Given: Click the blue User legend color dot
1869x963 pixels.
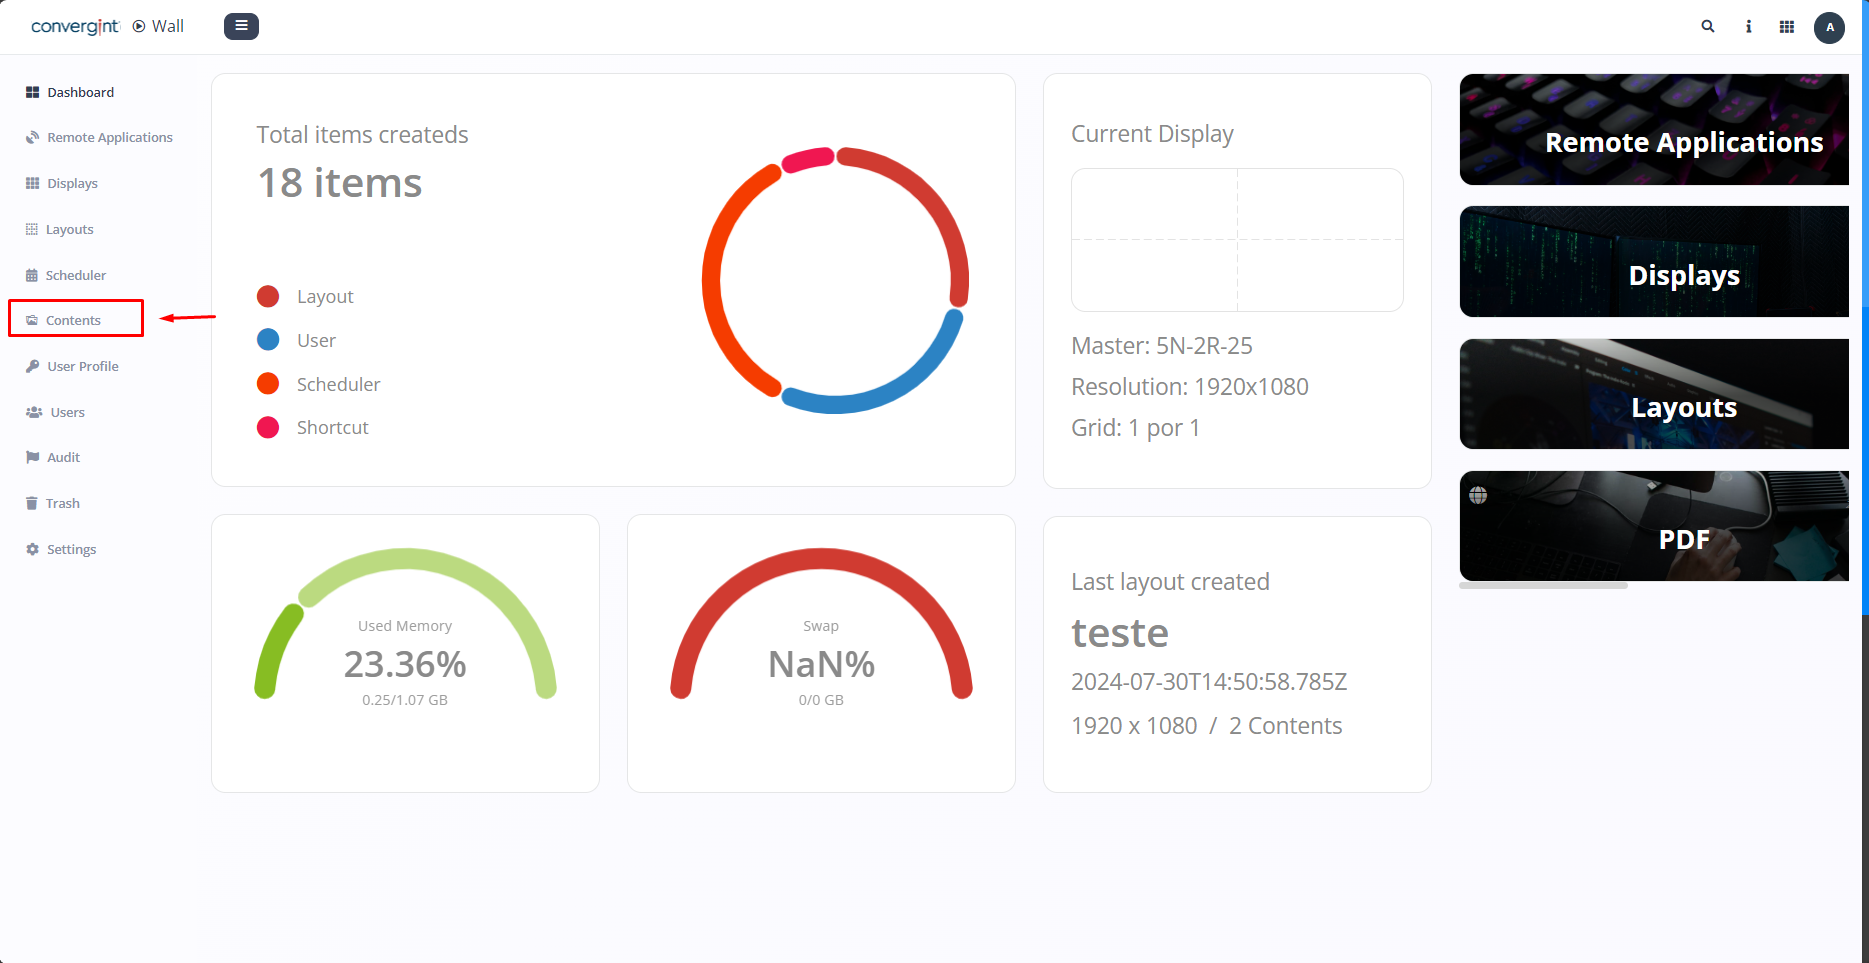Looking at the screenshot, I should 268,340.
